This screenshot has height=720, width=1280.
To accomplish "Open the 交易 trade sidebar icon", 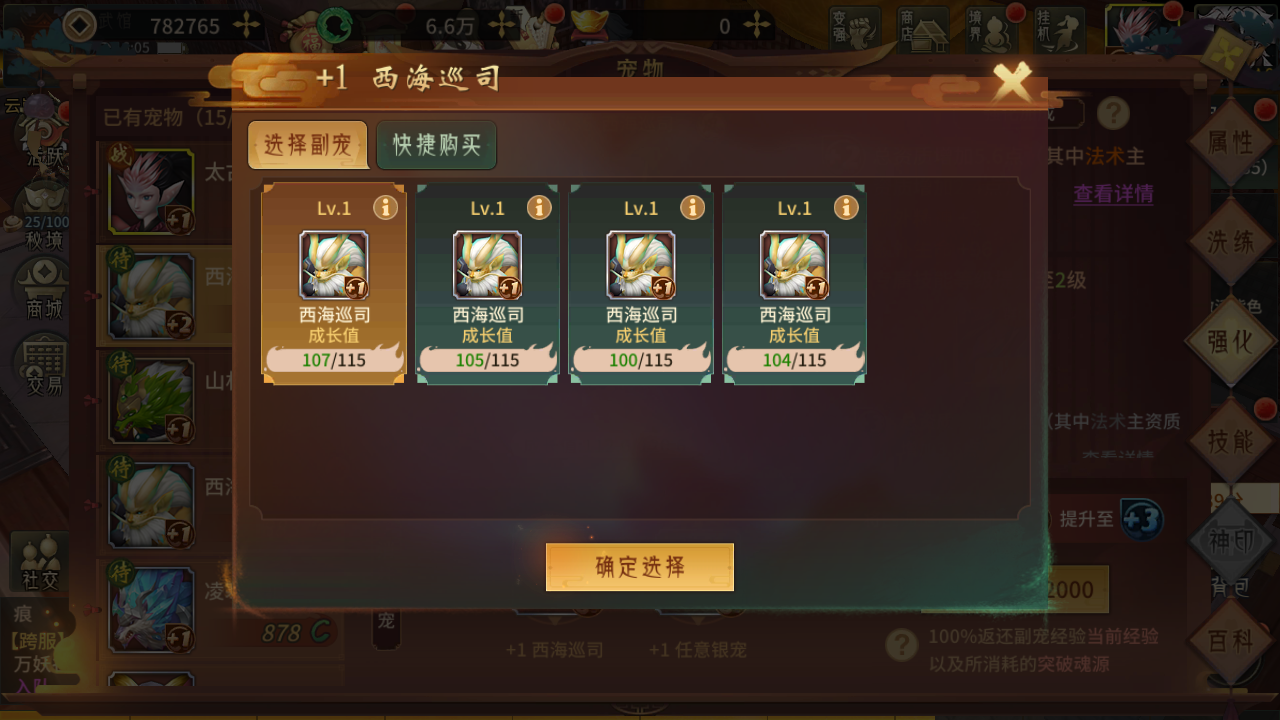I will click(x=42, y=364).
